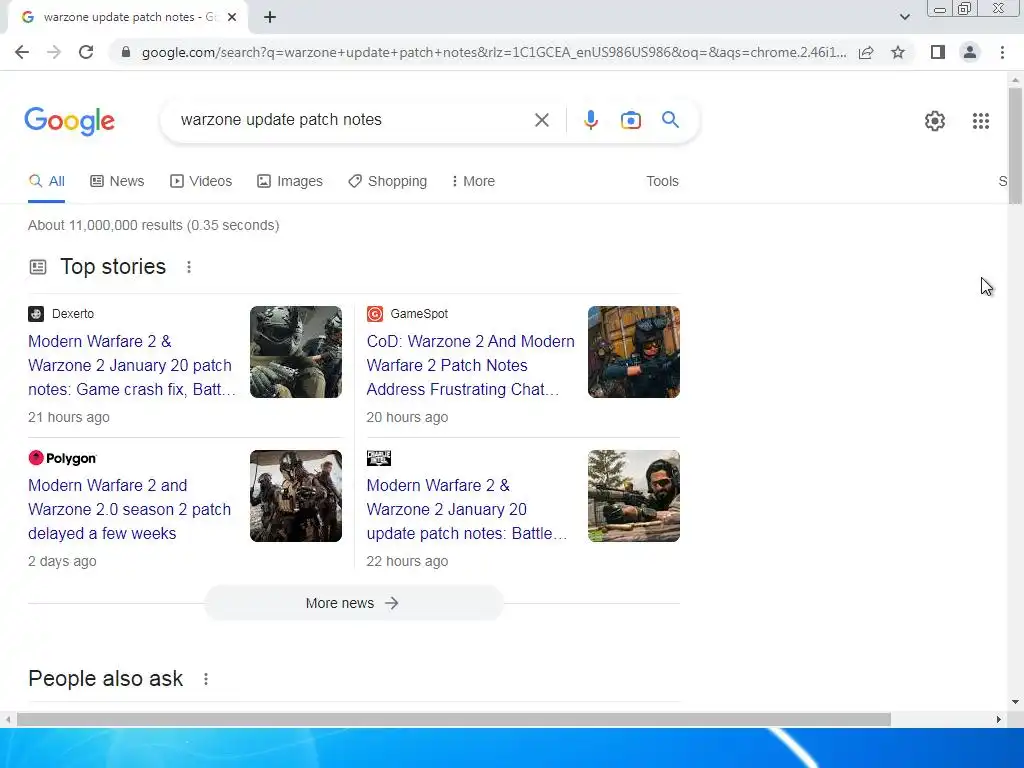Reload the current page
Viewport: 1024px width, 768px height.
click(x=86, y=52)
